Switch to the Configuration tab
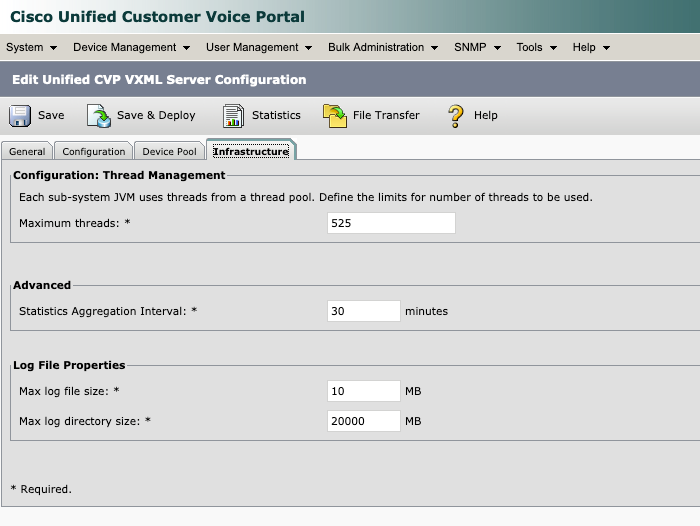 click(x=94, y=152)
